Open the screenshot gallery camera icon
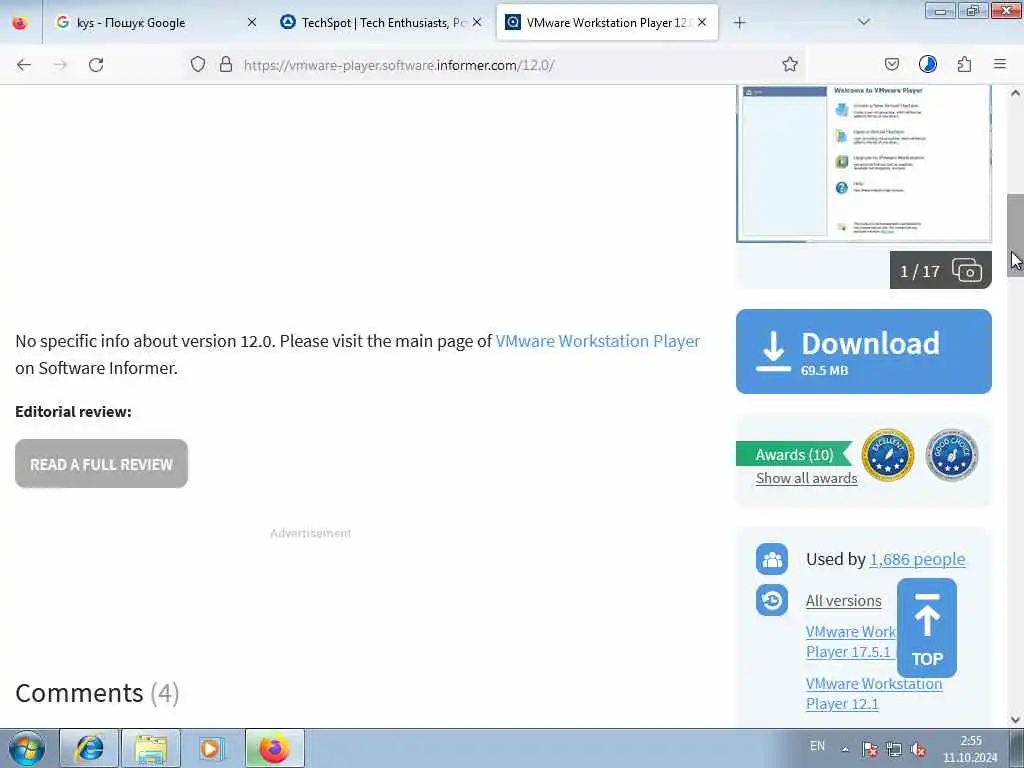 point(967,270)
